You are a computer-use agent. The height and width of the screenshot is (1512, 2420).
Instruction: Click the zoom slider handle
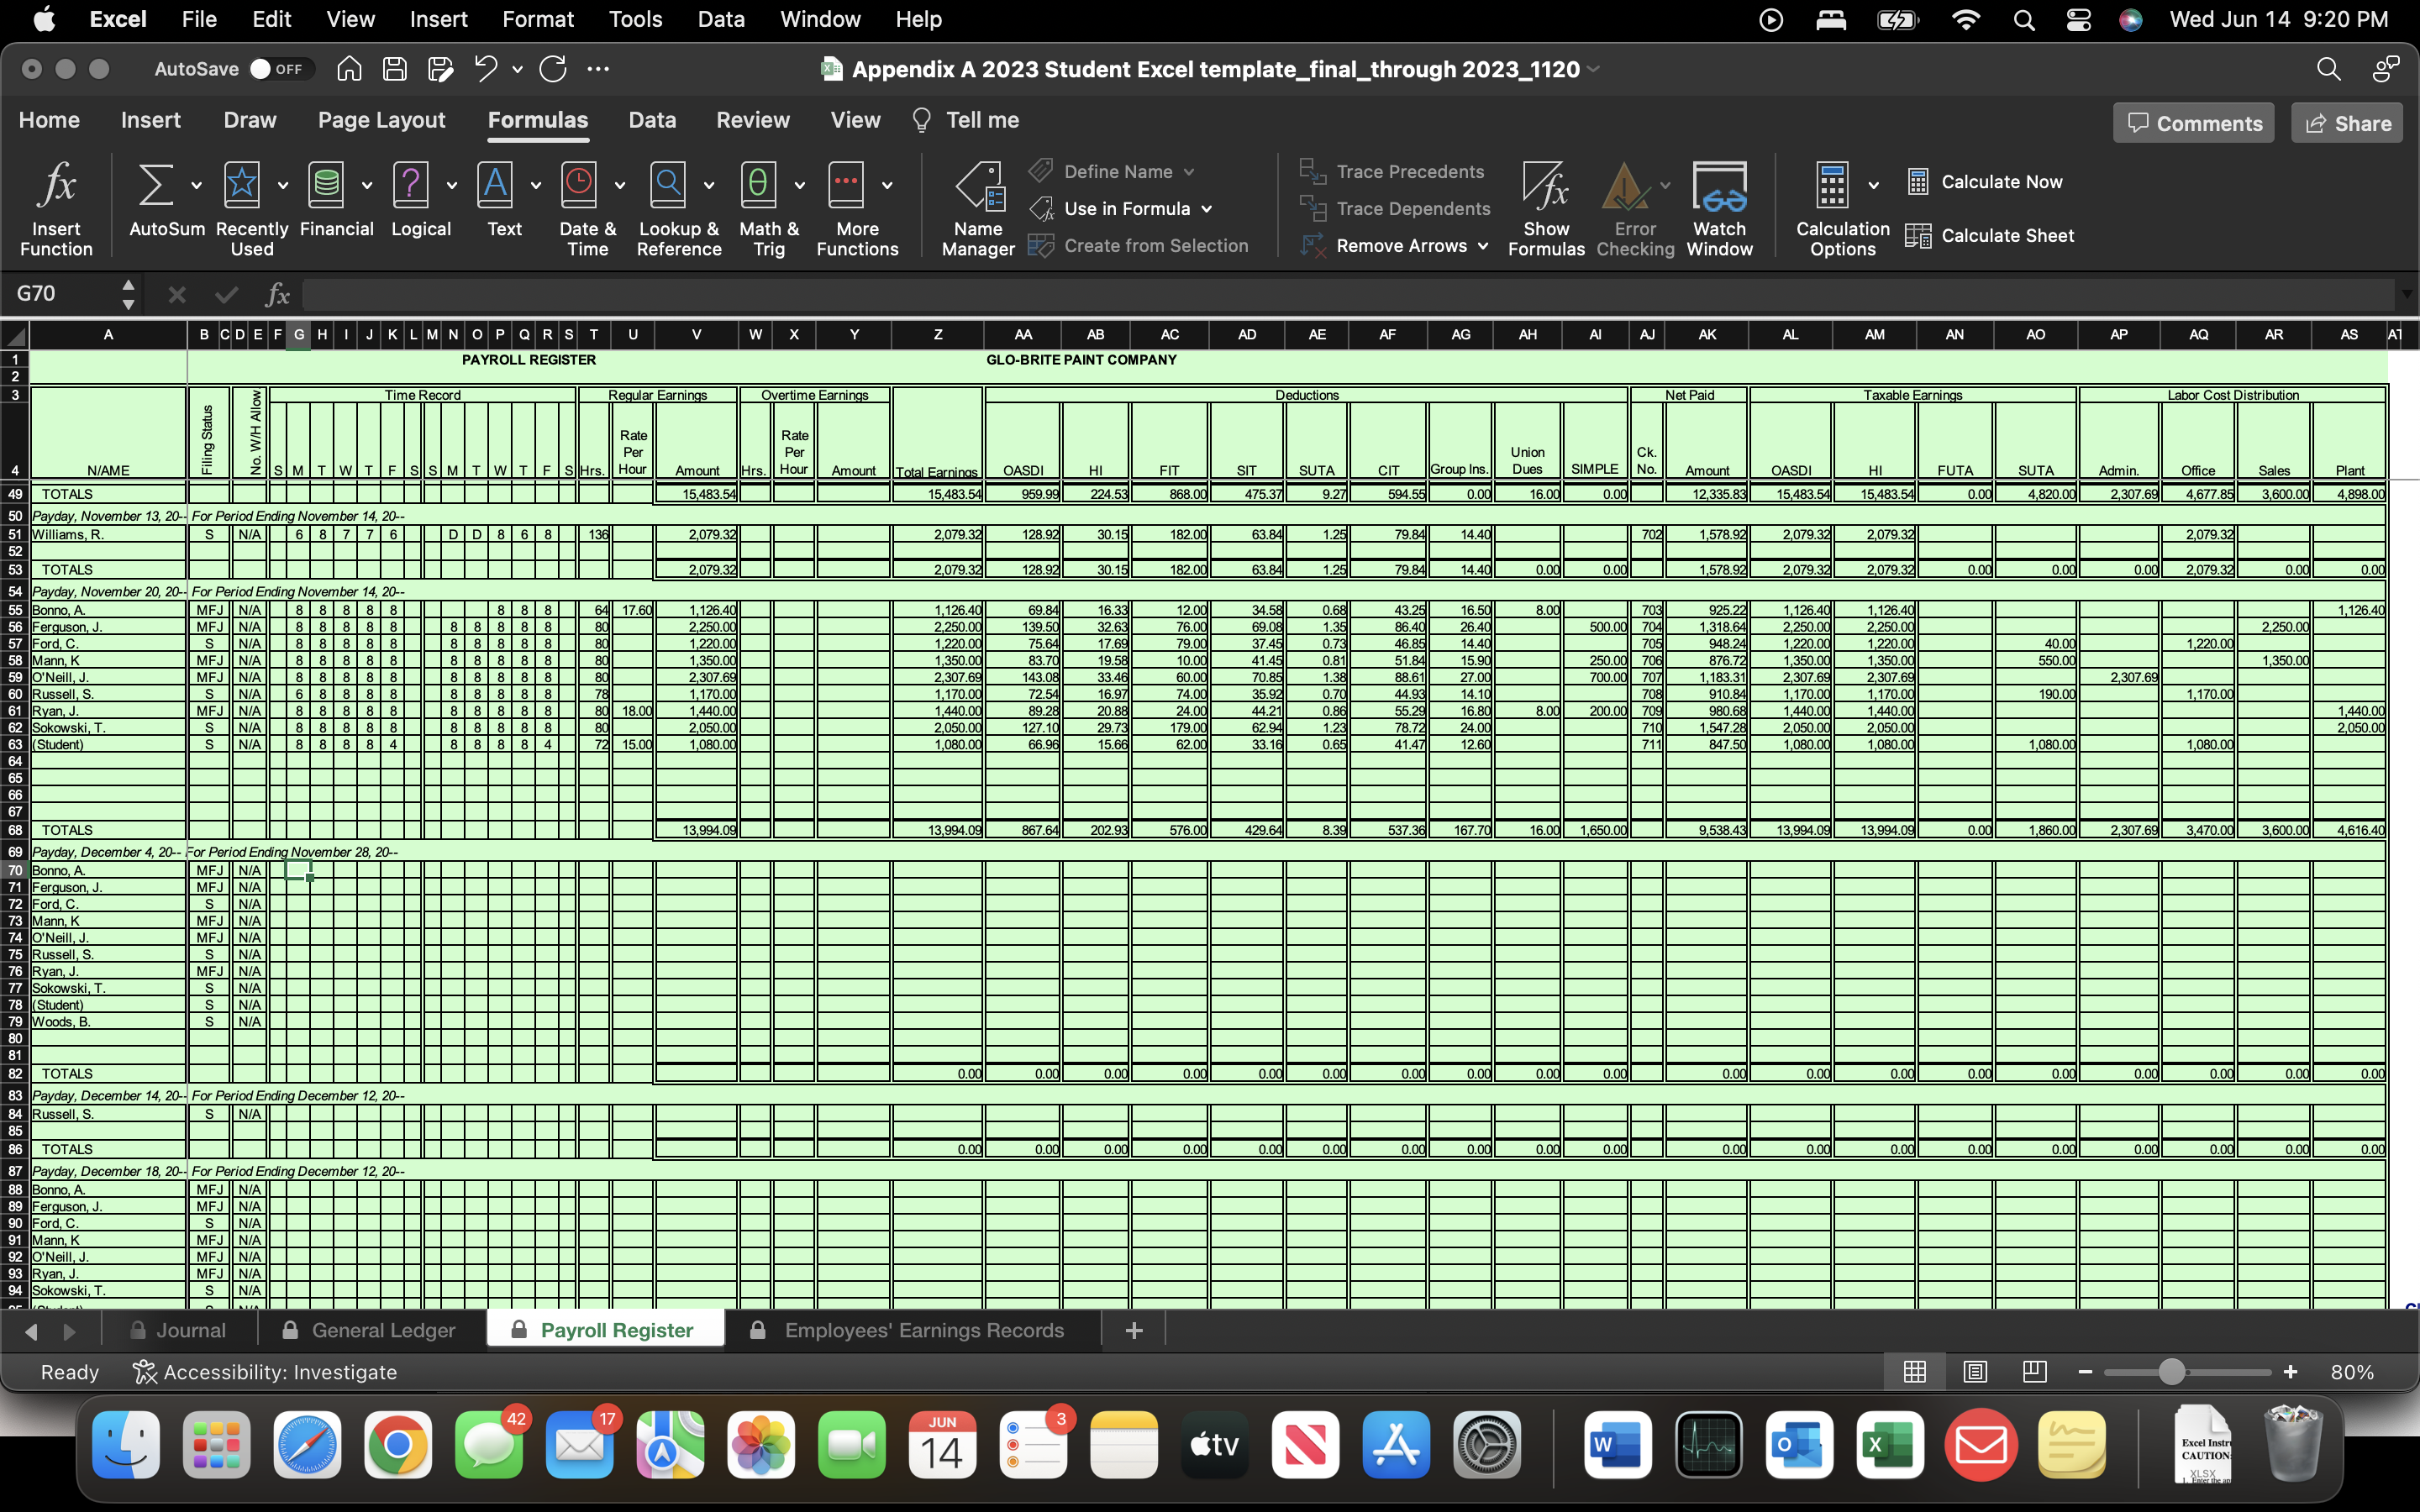pyautogui.click(x=2171, y=1372)
